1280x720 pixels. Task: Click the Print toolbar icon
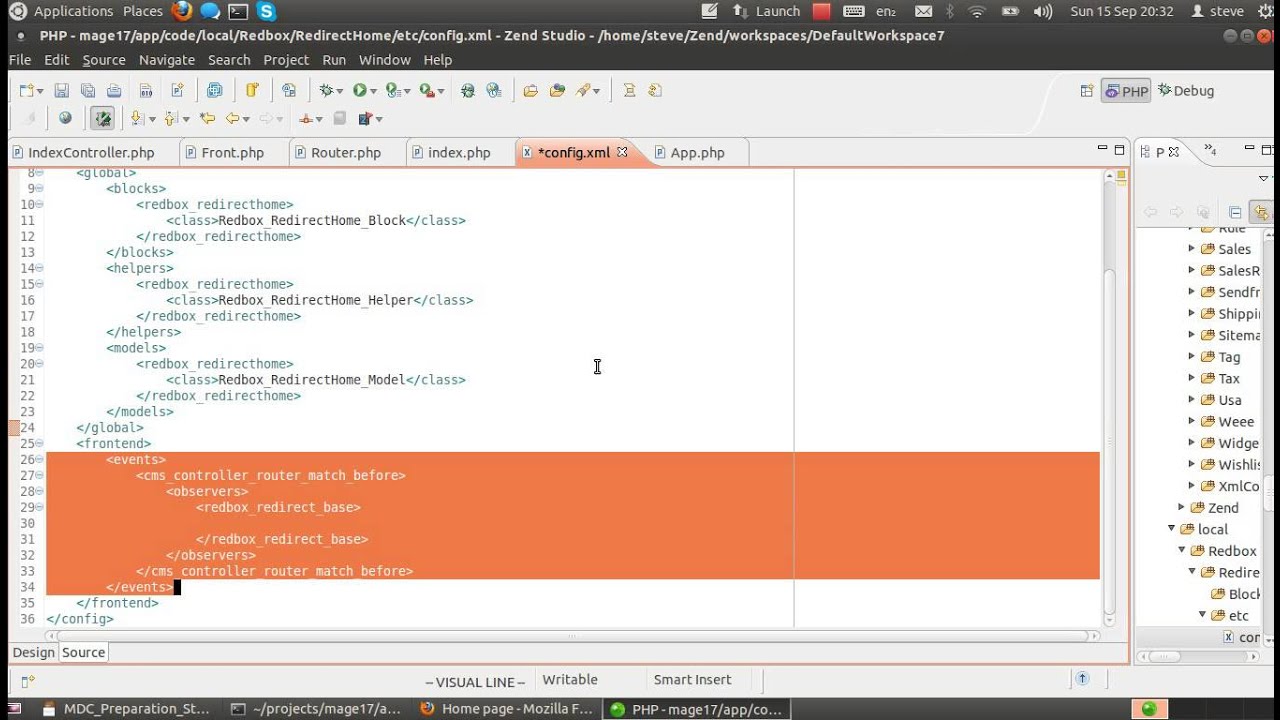pos(114,90)
